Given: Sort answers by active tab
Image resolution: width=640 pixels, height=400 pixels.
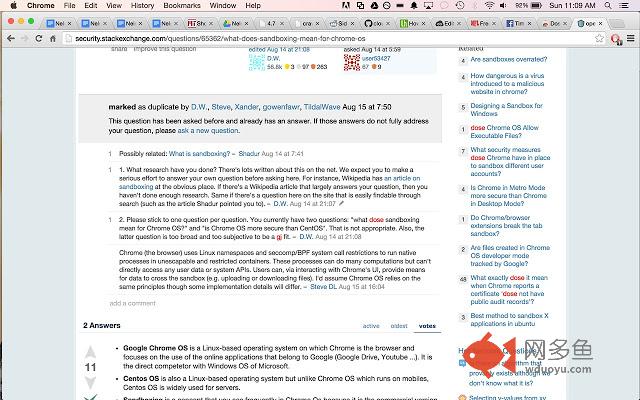Looking at the screenshot, I should pos(371,326).
